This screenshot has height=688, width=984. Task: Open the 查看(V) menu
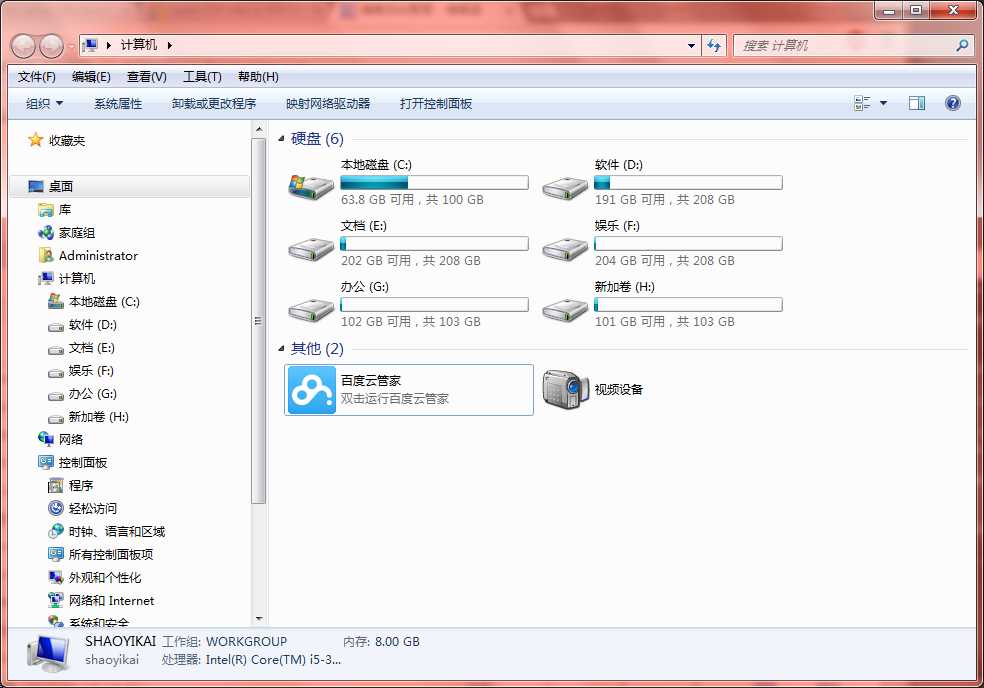[147, 77]
